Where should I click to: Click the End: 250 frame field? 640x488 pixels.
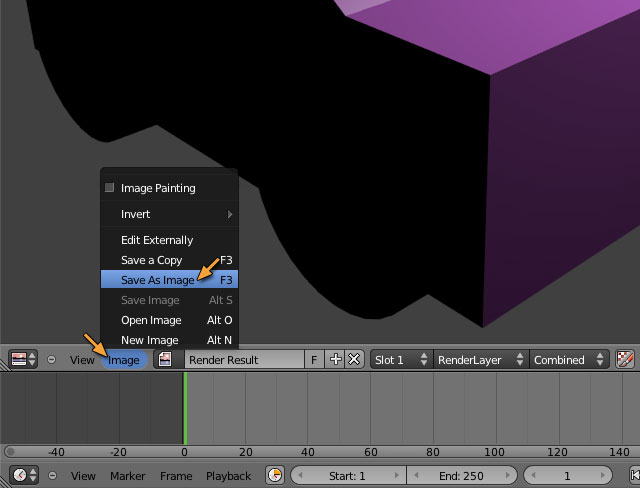[x=460, y=475]
